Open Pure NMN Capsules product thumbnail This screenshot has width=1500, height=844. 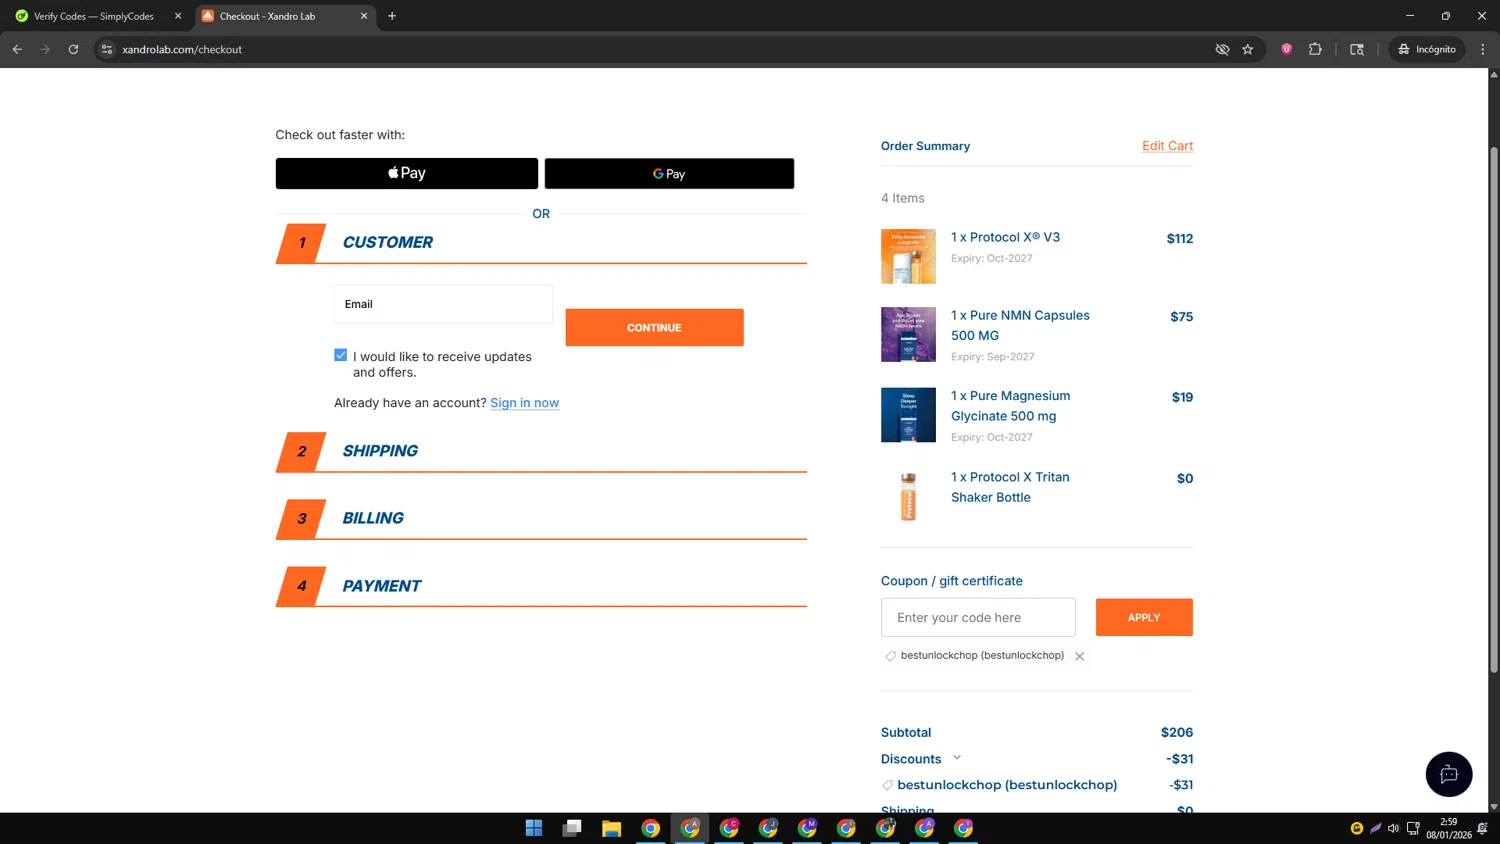click(908, 334)
